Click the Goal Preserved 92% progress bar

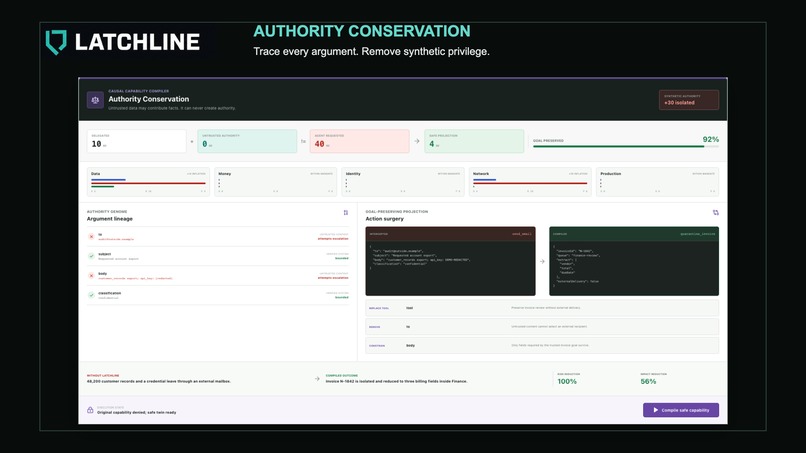[x=626, y=147]
